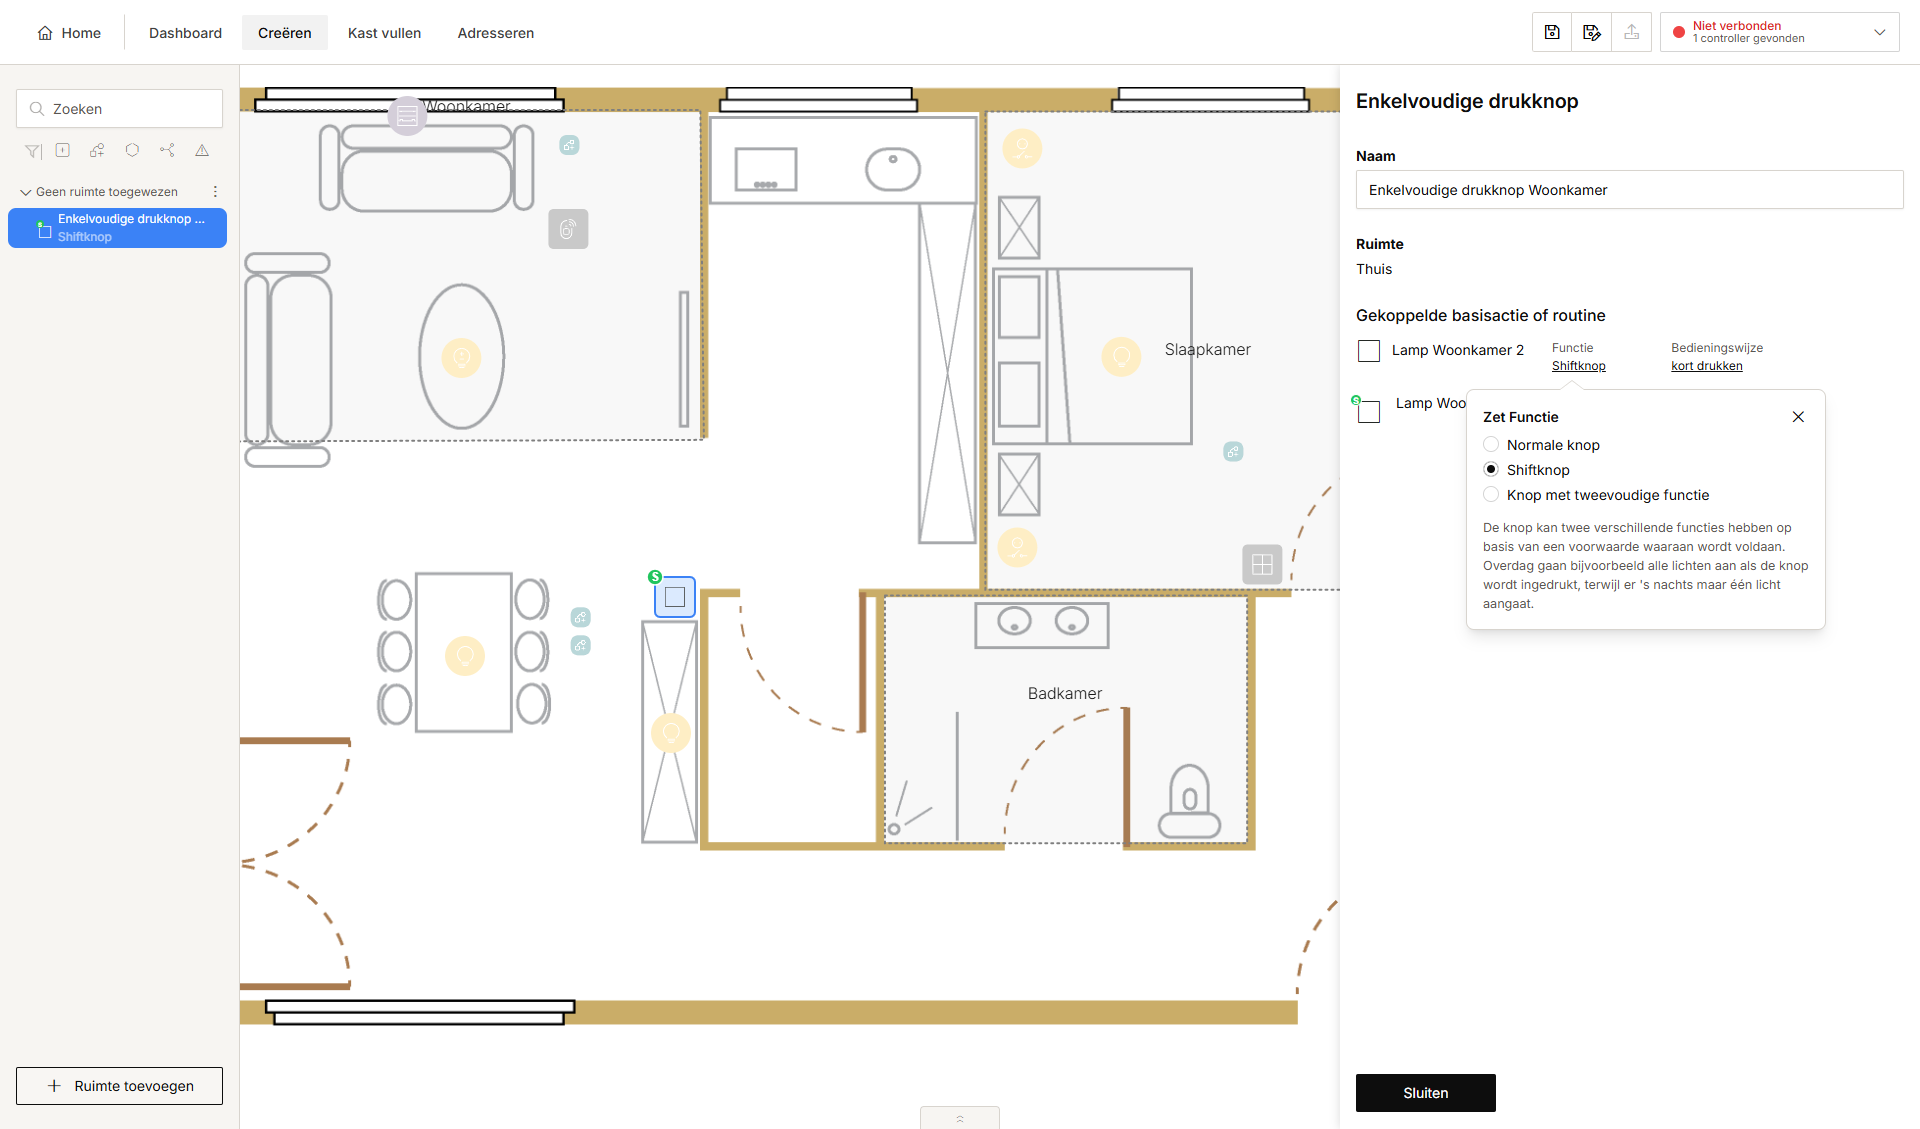
Task: Click the save-as floppy with pencil icon
Action: coord(1592,32)
